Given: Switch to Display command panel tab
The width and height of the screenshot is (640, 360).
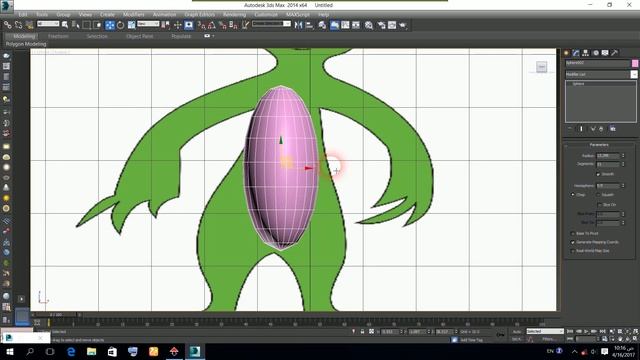Looking at the screenshot, I should tap(605, 53).
